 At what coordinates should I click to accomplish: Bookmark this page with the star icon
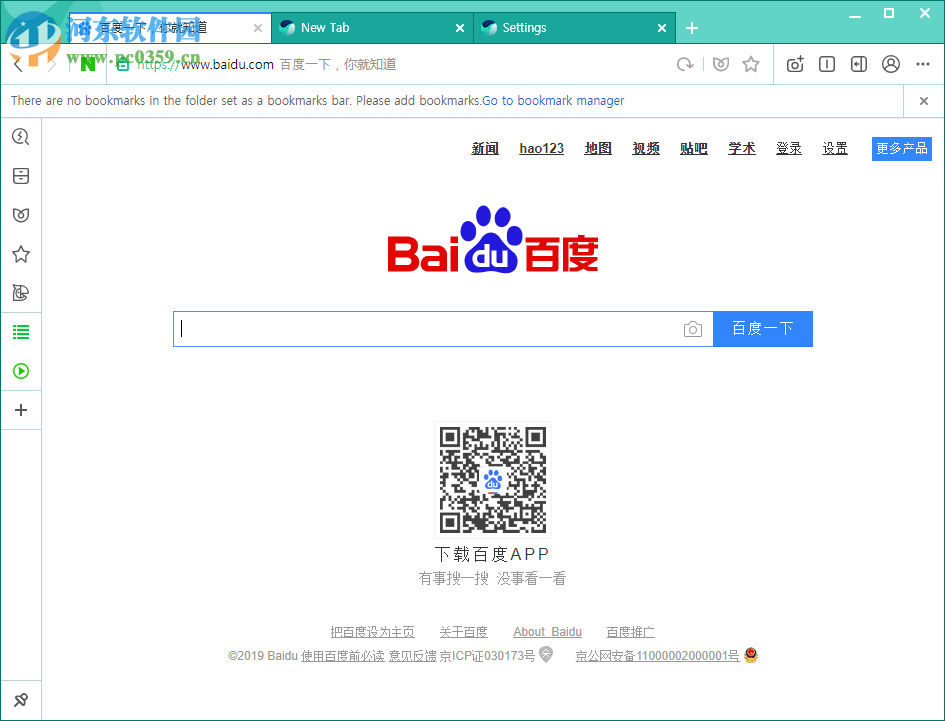(751, 64)
